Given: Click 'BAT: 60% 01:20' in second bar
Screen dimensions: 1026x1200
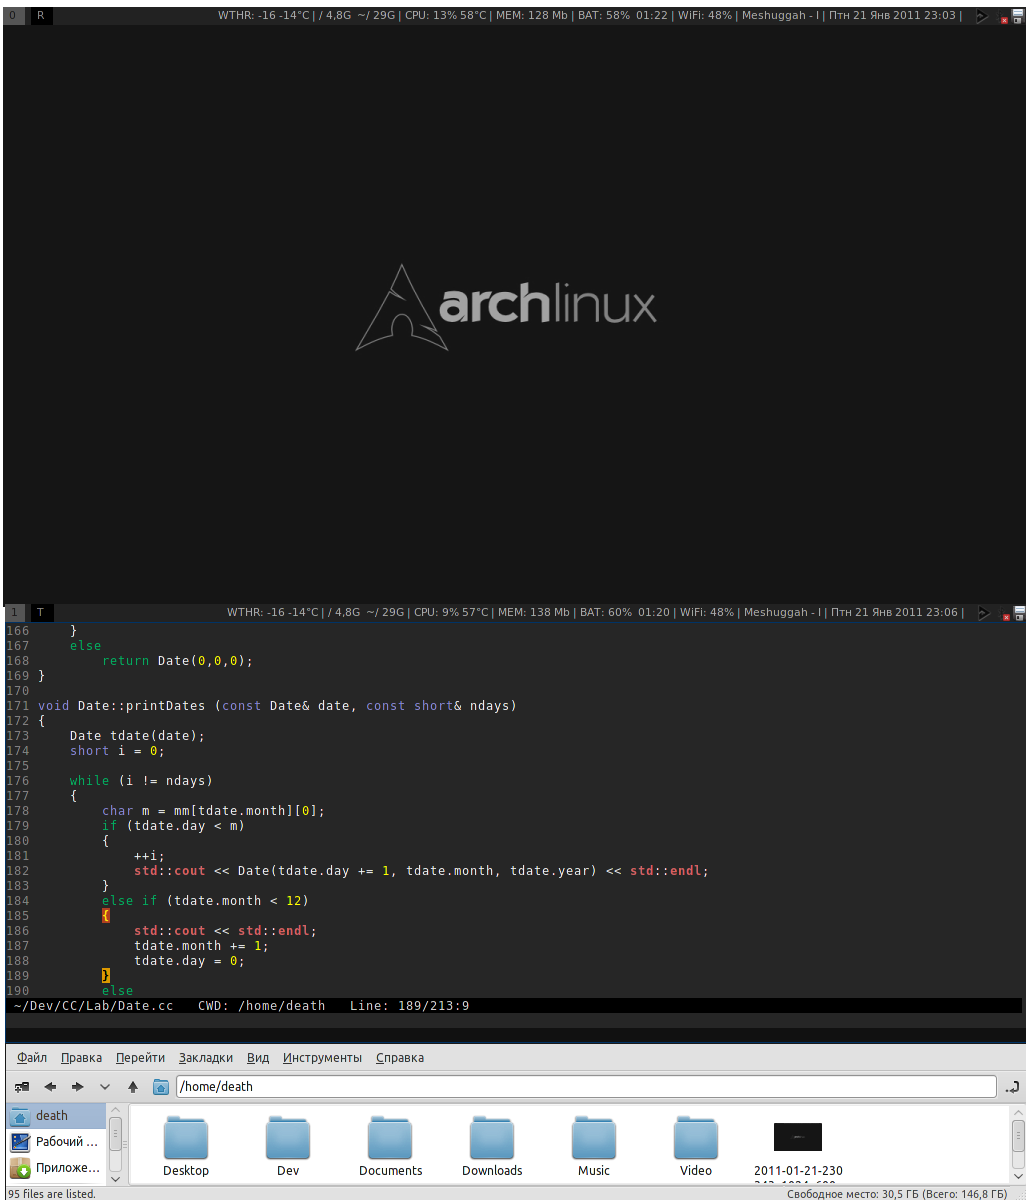Looking at the screenshot, I should point(624,612).
